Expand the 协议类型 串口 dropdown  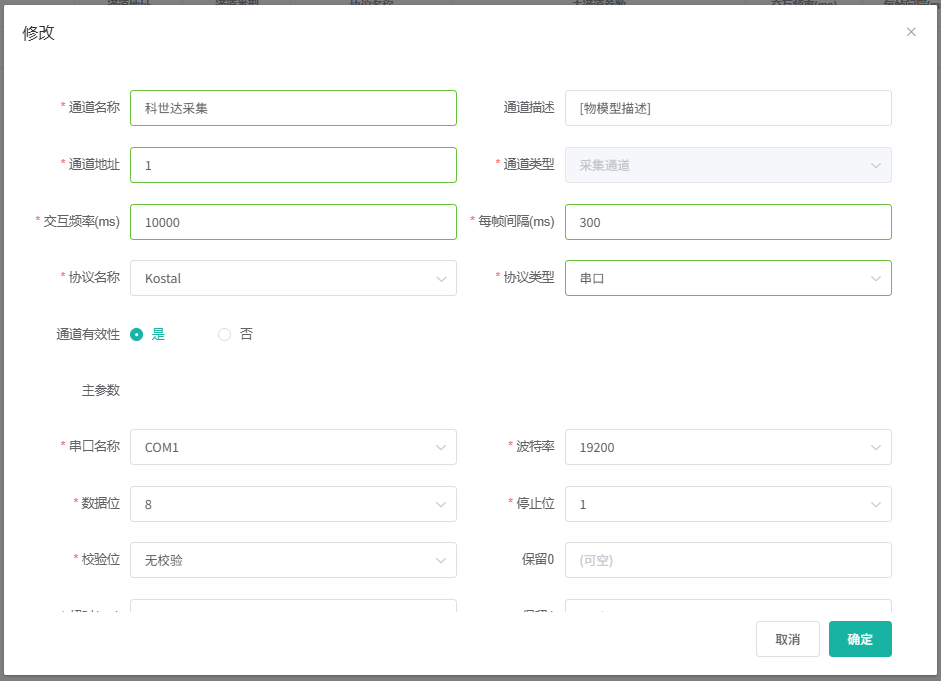[x=728, y=278]
